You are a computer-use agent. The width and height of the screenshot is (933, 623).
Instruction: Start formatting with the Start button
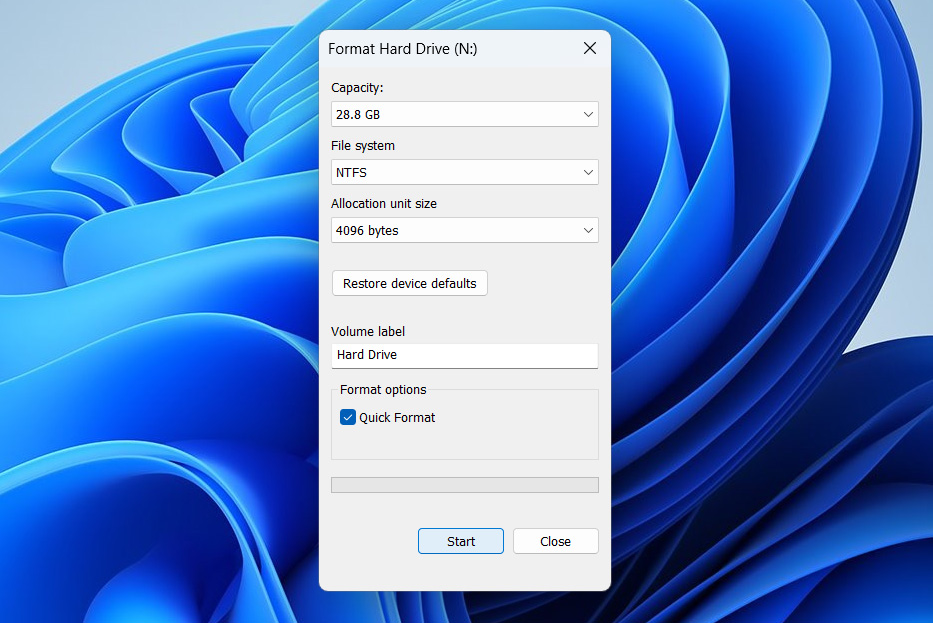pos(461,541)
